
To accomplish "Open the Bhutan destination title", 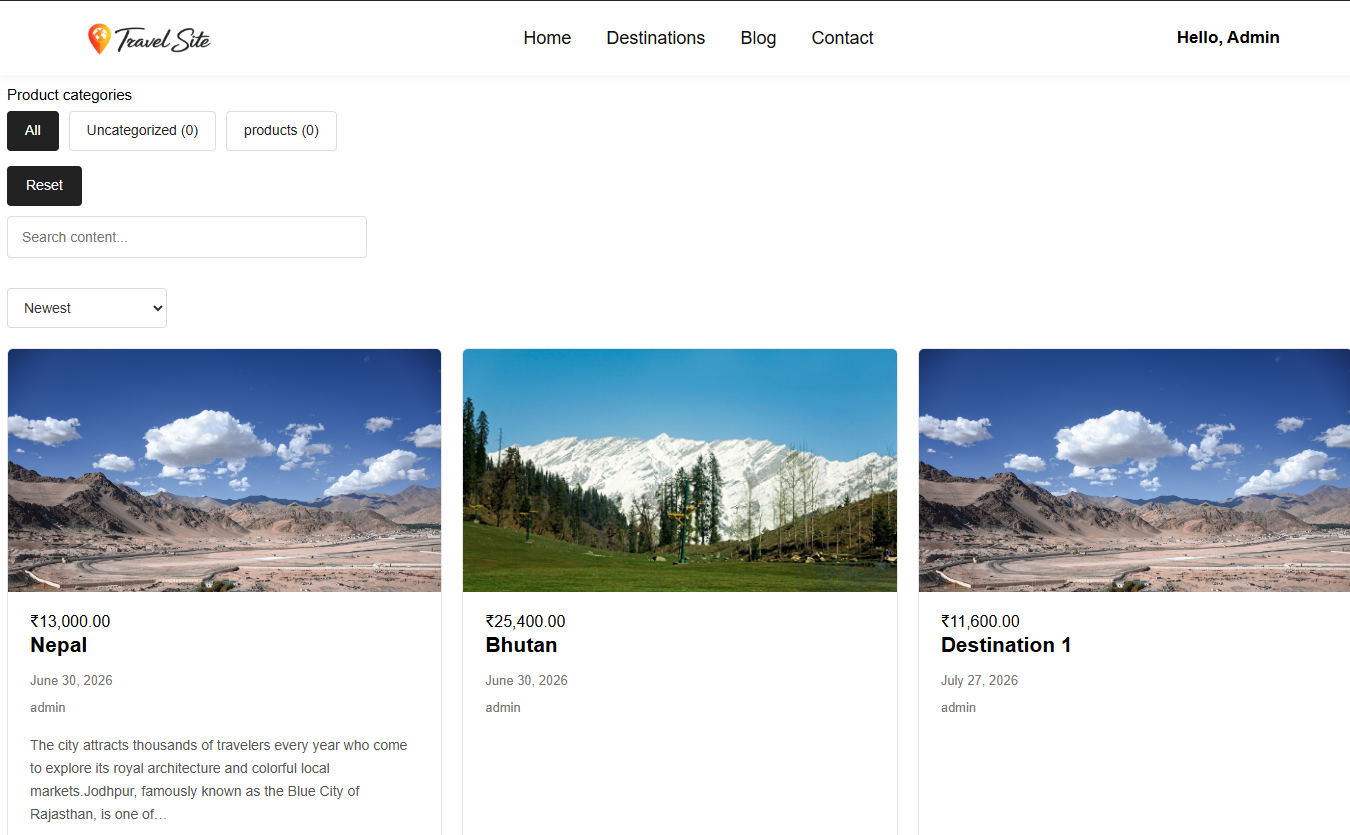I will point(521,645).
